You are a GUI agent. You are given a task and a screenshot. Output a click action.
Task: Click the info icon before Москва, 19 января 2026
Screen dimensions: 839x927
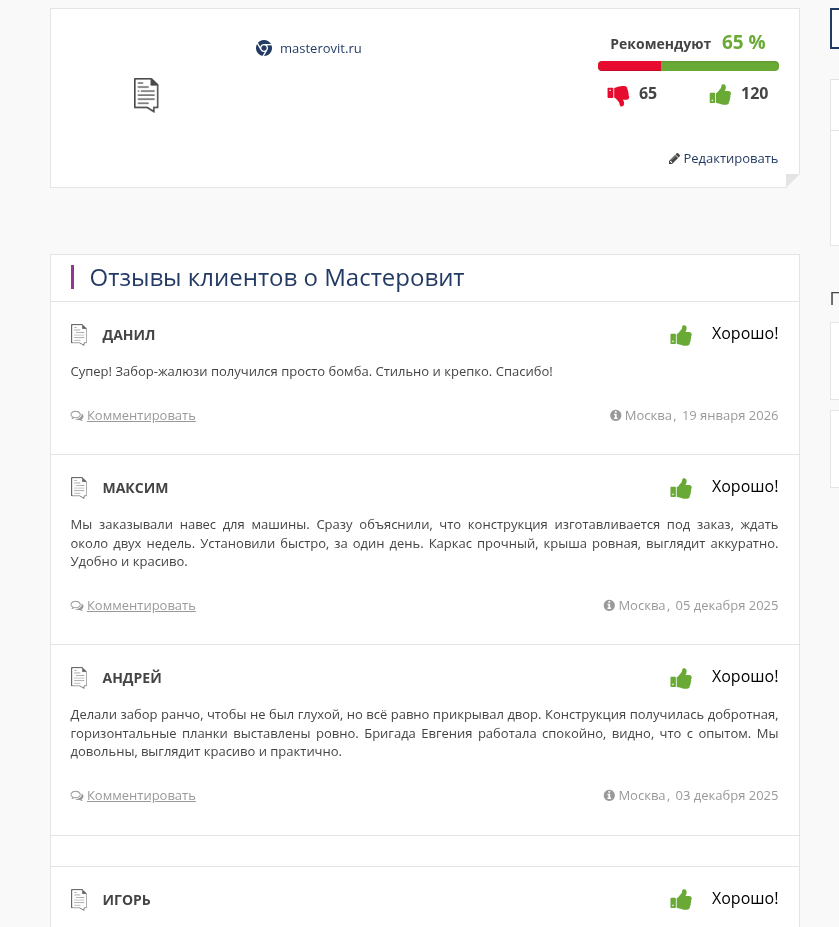[616, 416]
